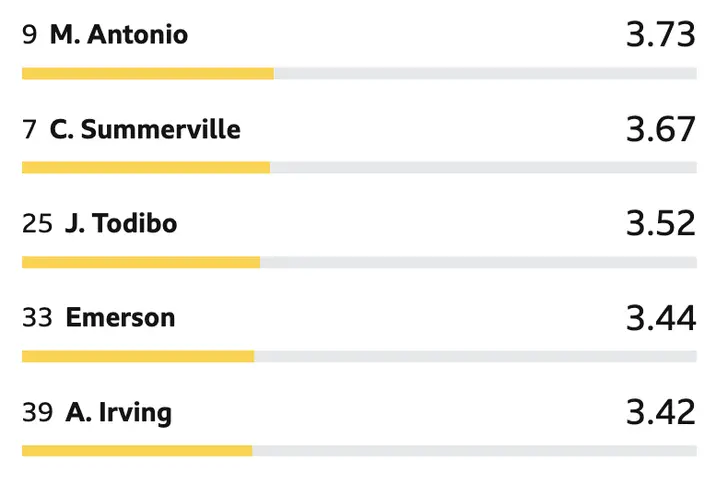The image size is (728, 488).
Task: Click Emerson's yellow rating bar
Action: click(x=138, y=356)
